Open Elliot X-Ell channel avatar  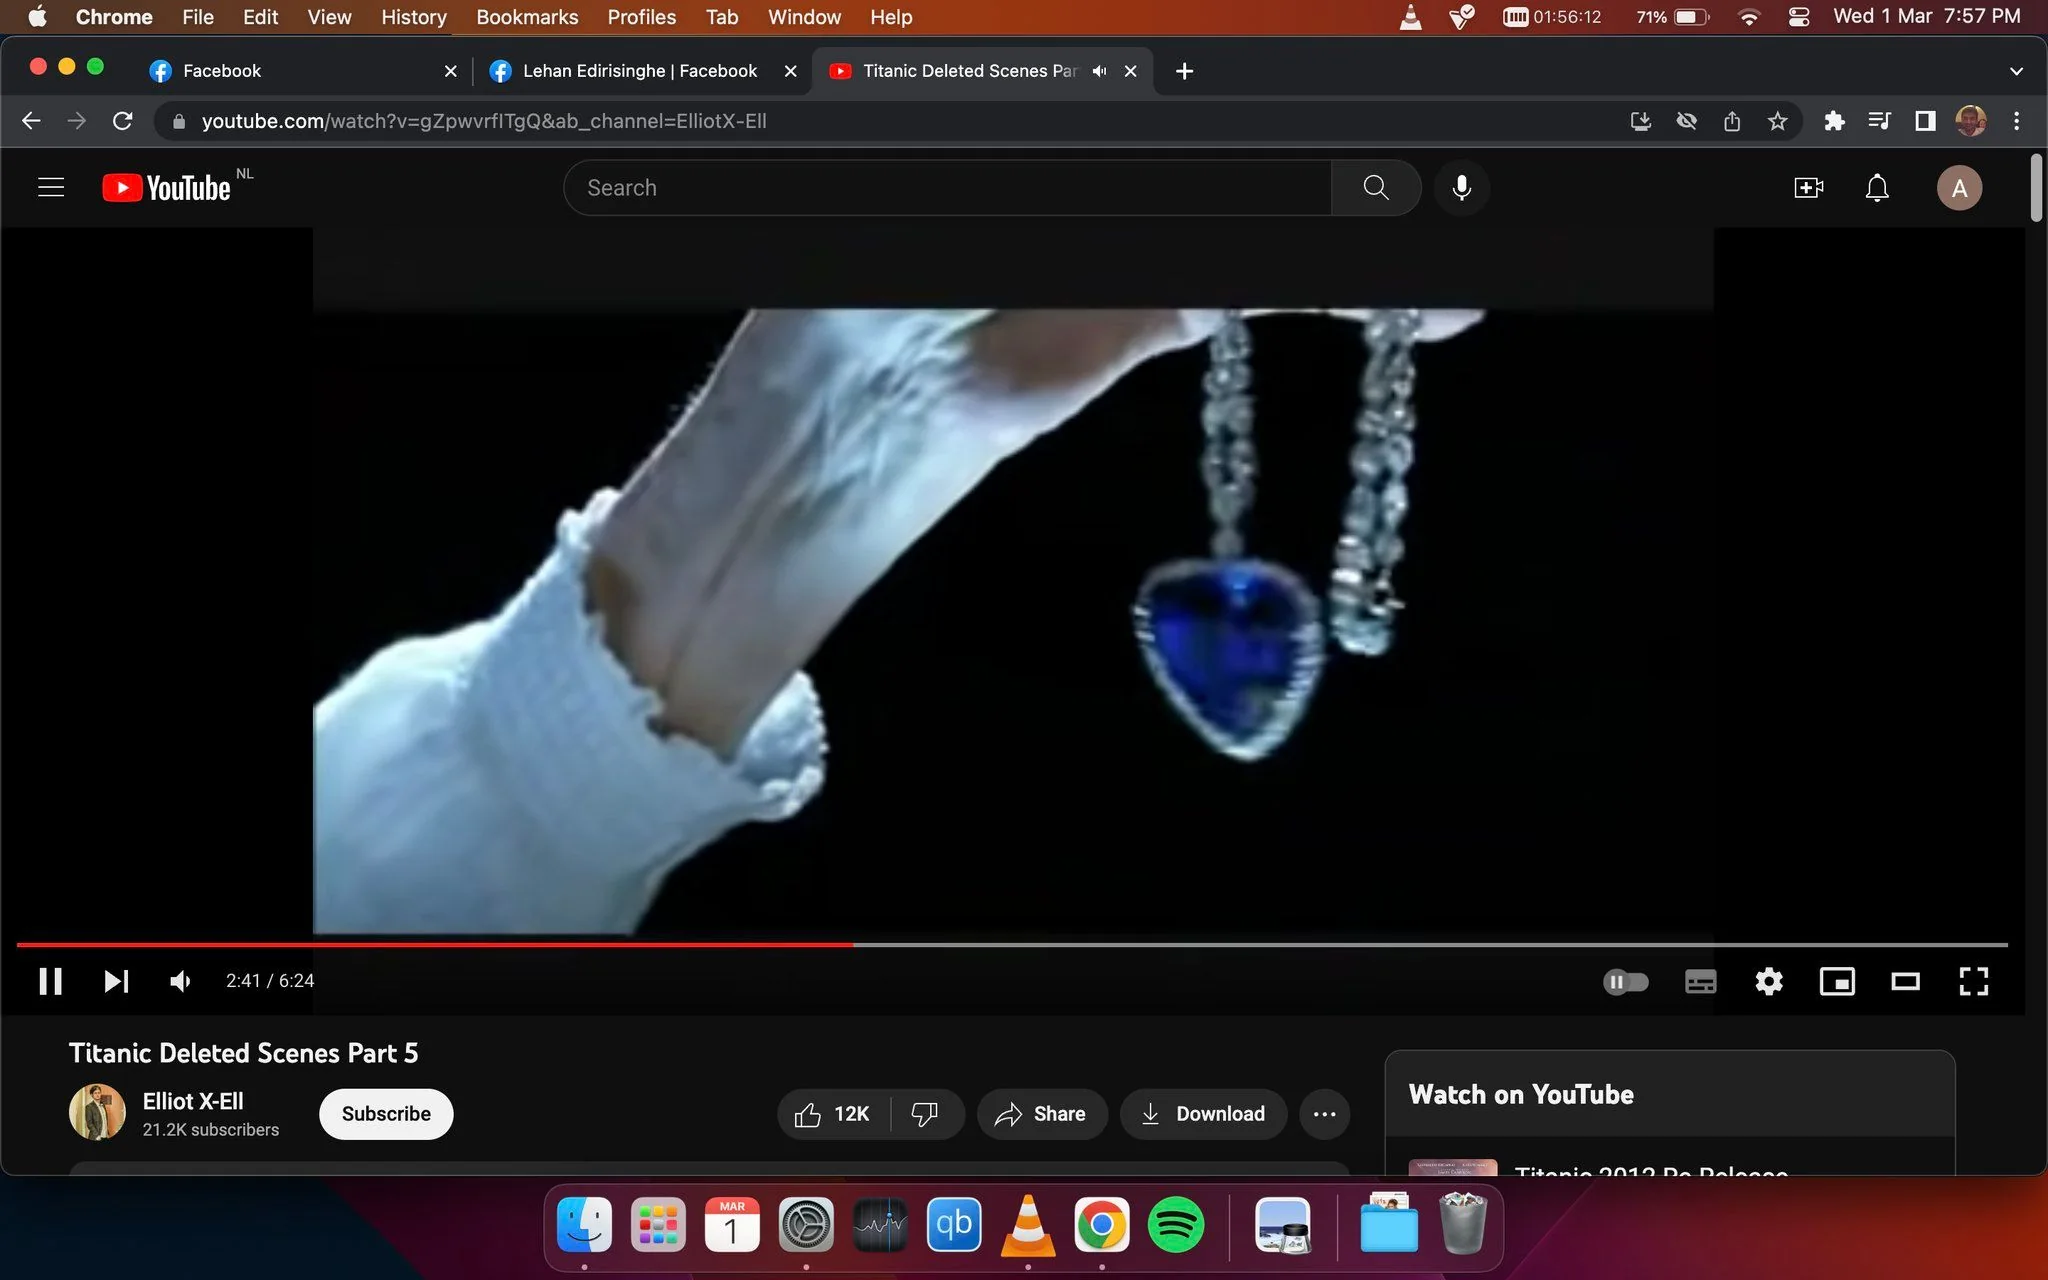tap(97, 1113)
